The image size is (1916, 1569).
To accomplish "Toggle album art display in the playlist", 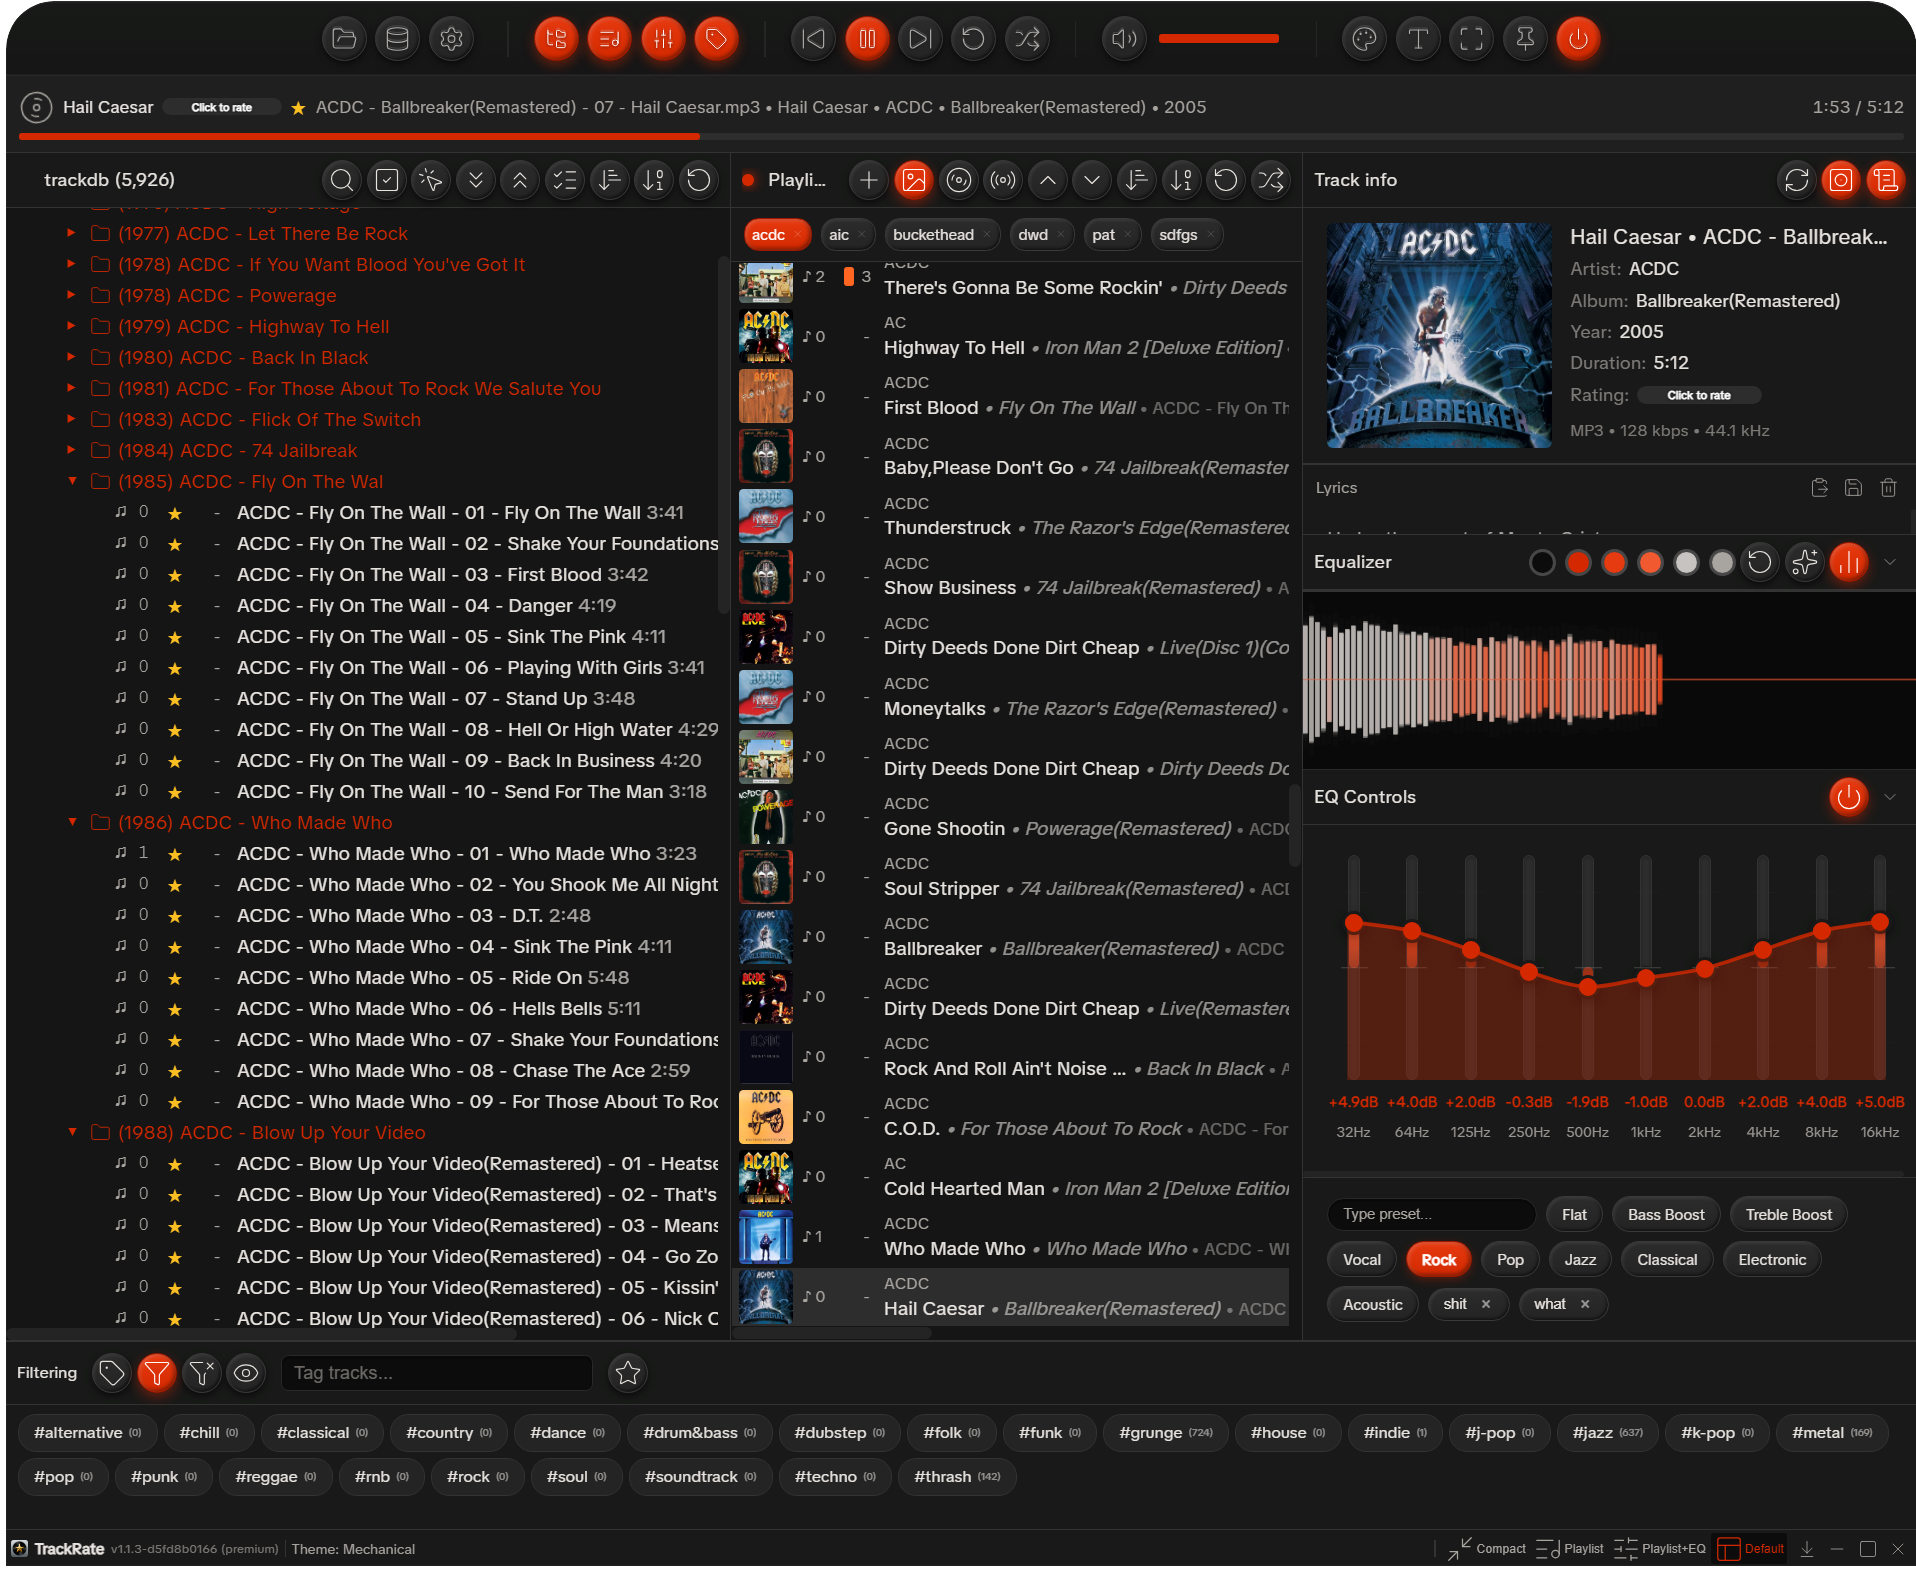I will click(913, 180).
